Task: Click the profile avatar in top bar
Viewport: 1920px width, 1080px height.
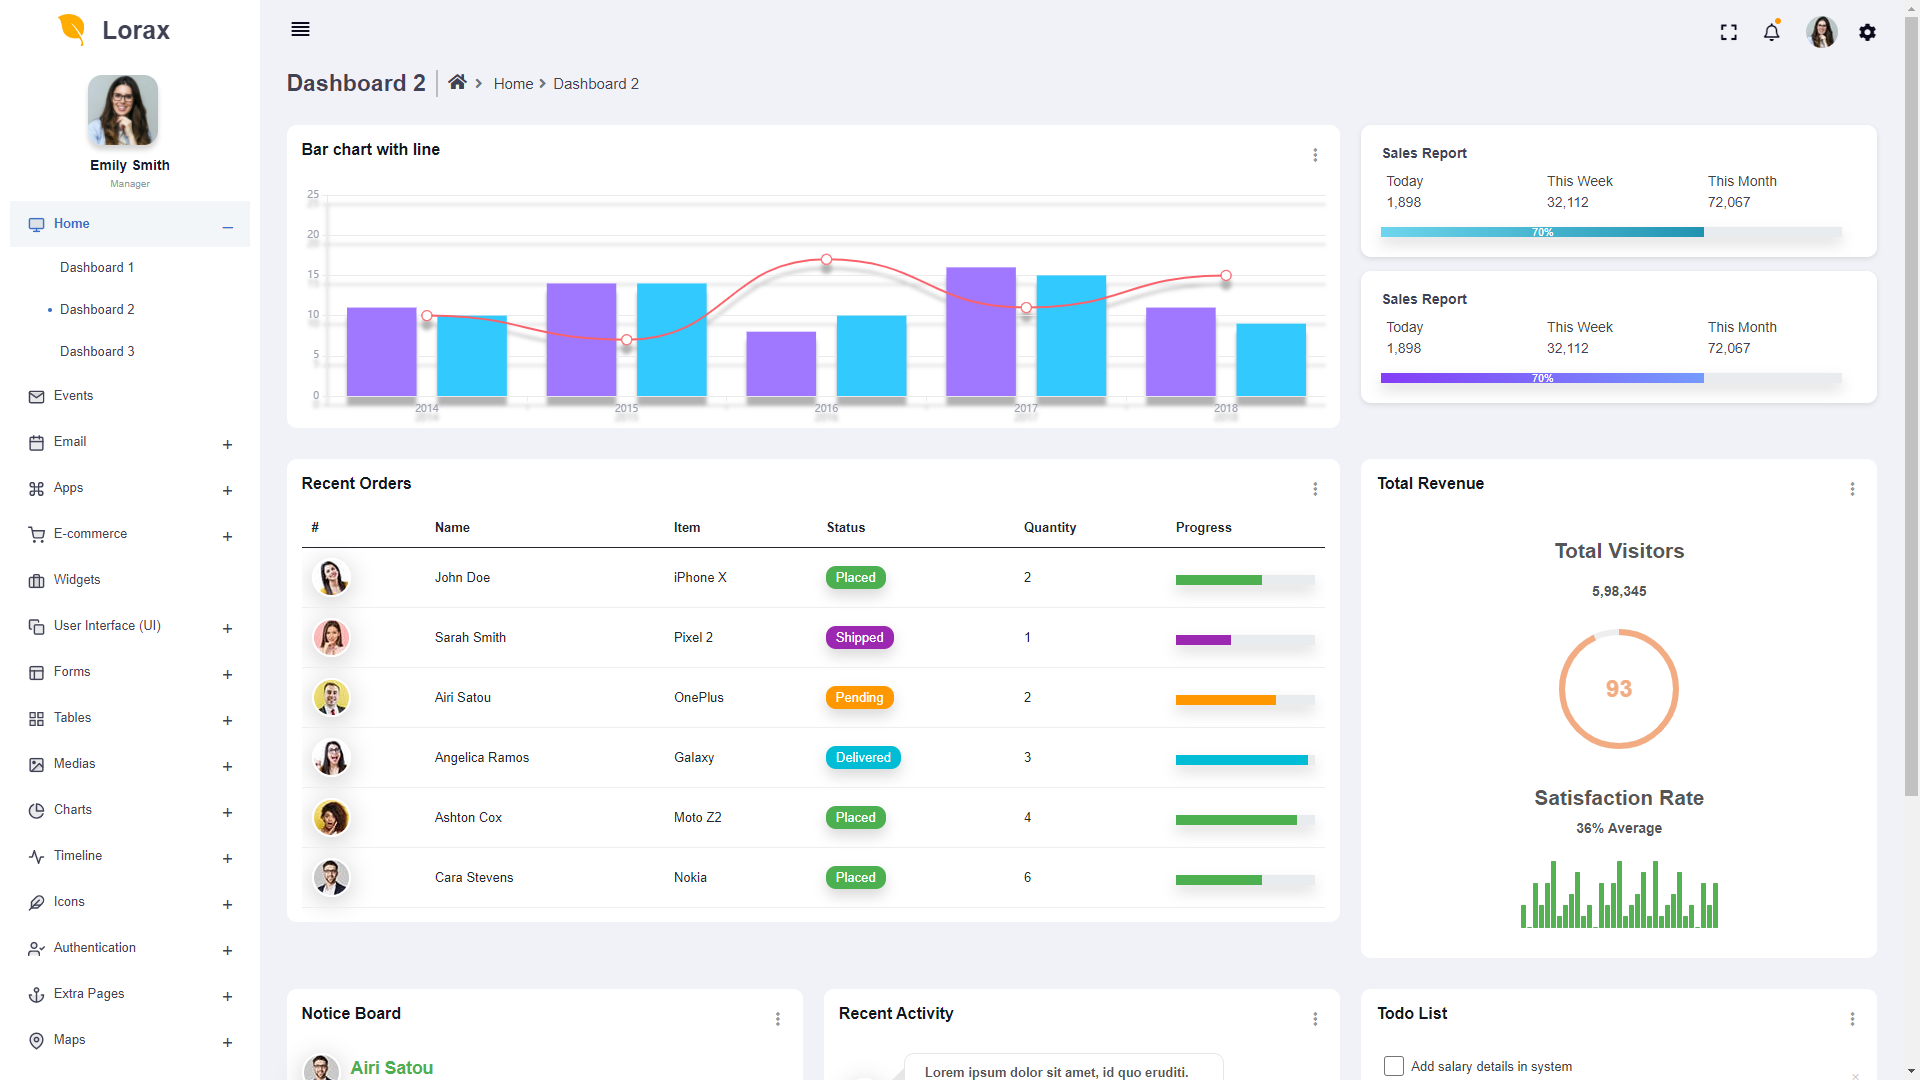Action: 1821,32
